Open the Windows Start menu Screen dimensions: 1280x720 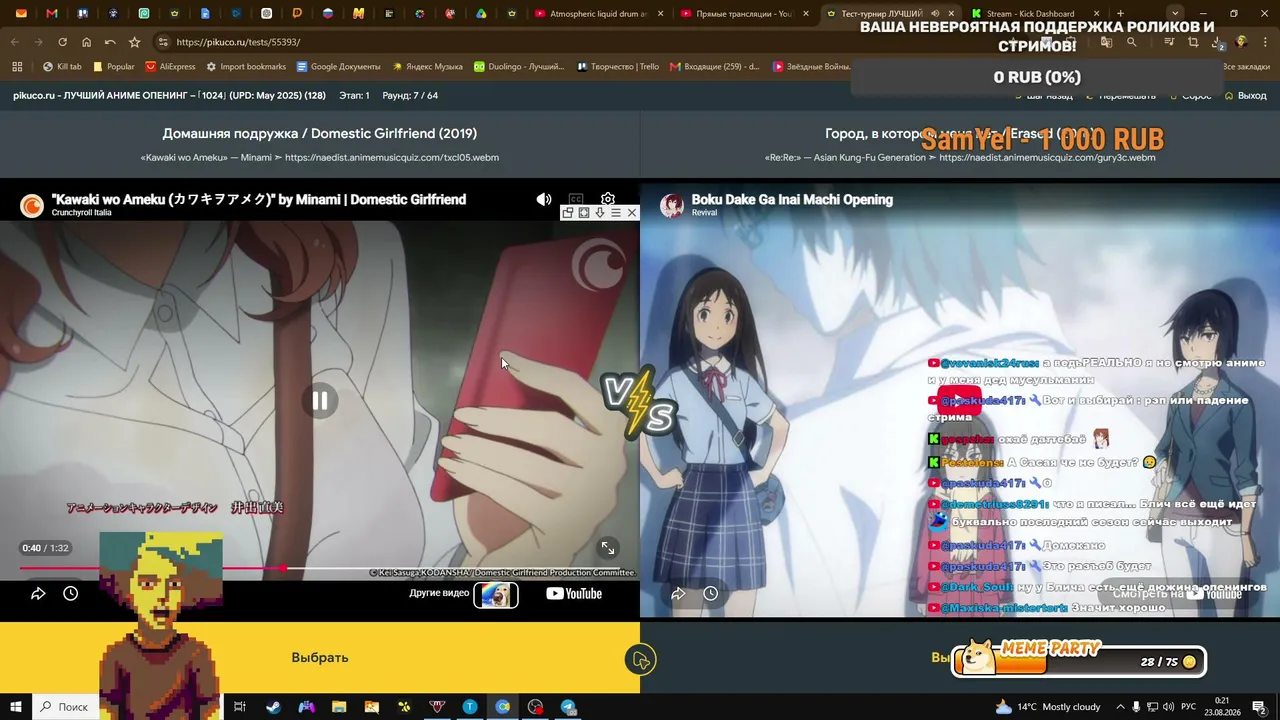pos(16,707)
